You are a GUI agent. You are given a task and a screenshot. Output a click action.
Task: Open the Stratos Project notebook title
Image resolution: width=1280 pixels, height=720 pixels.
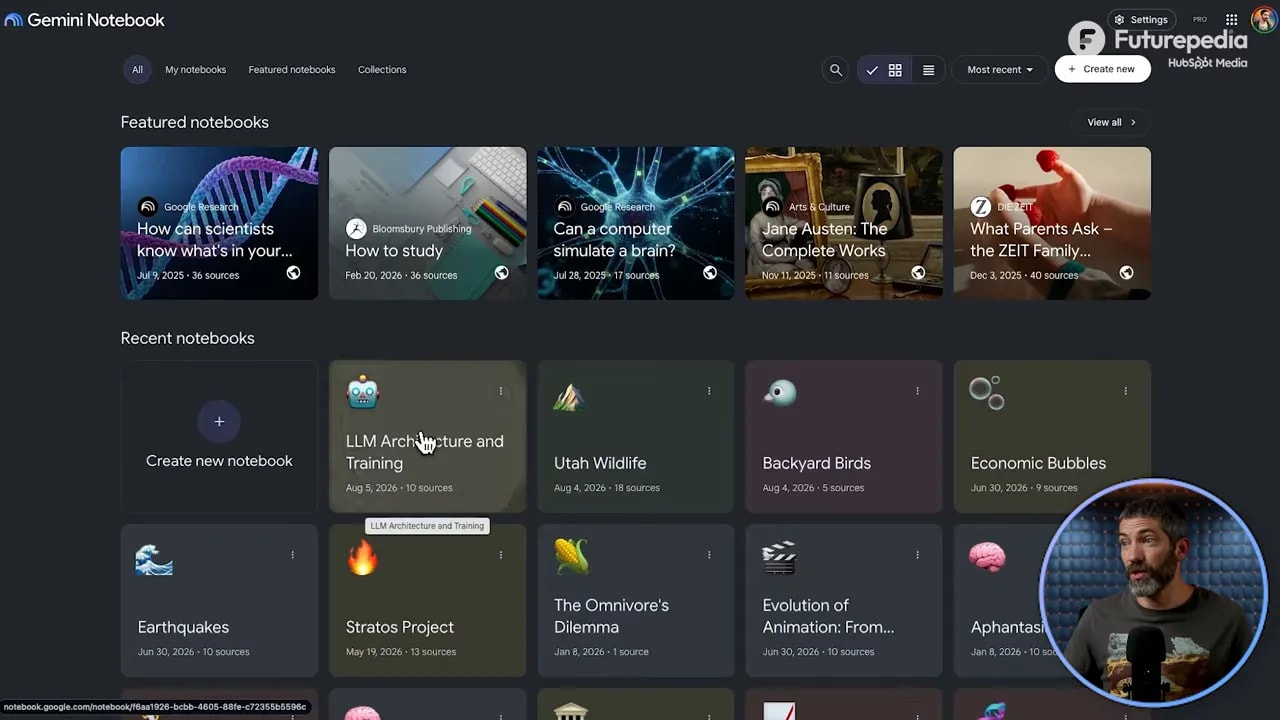400,627
